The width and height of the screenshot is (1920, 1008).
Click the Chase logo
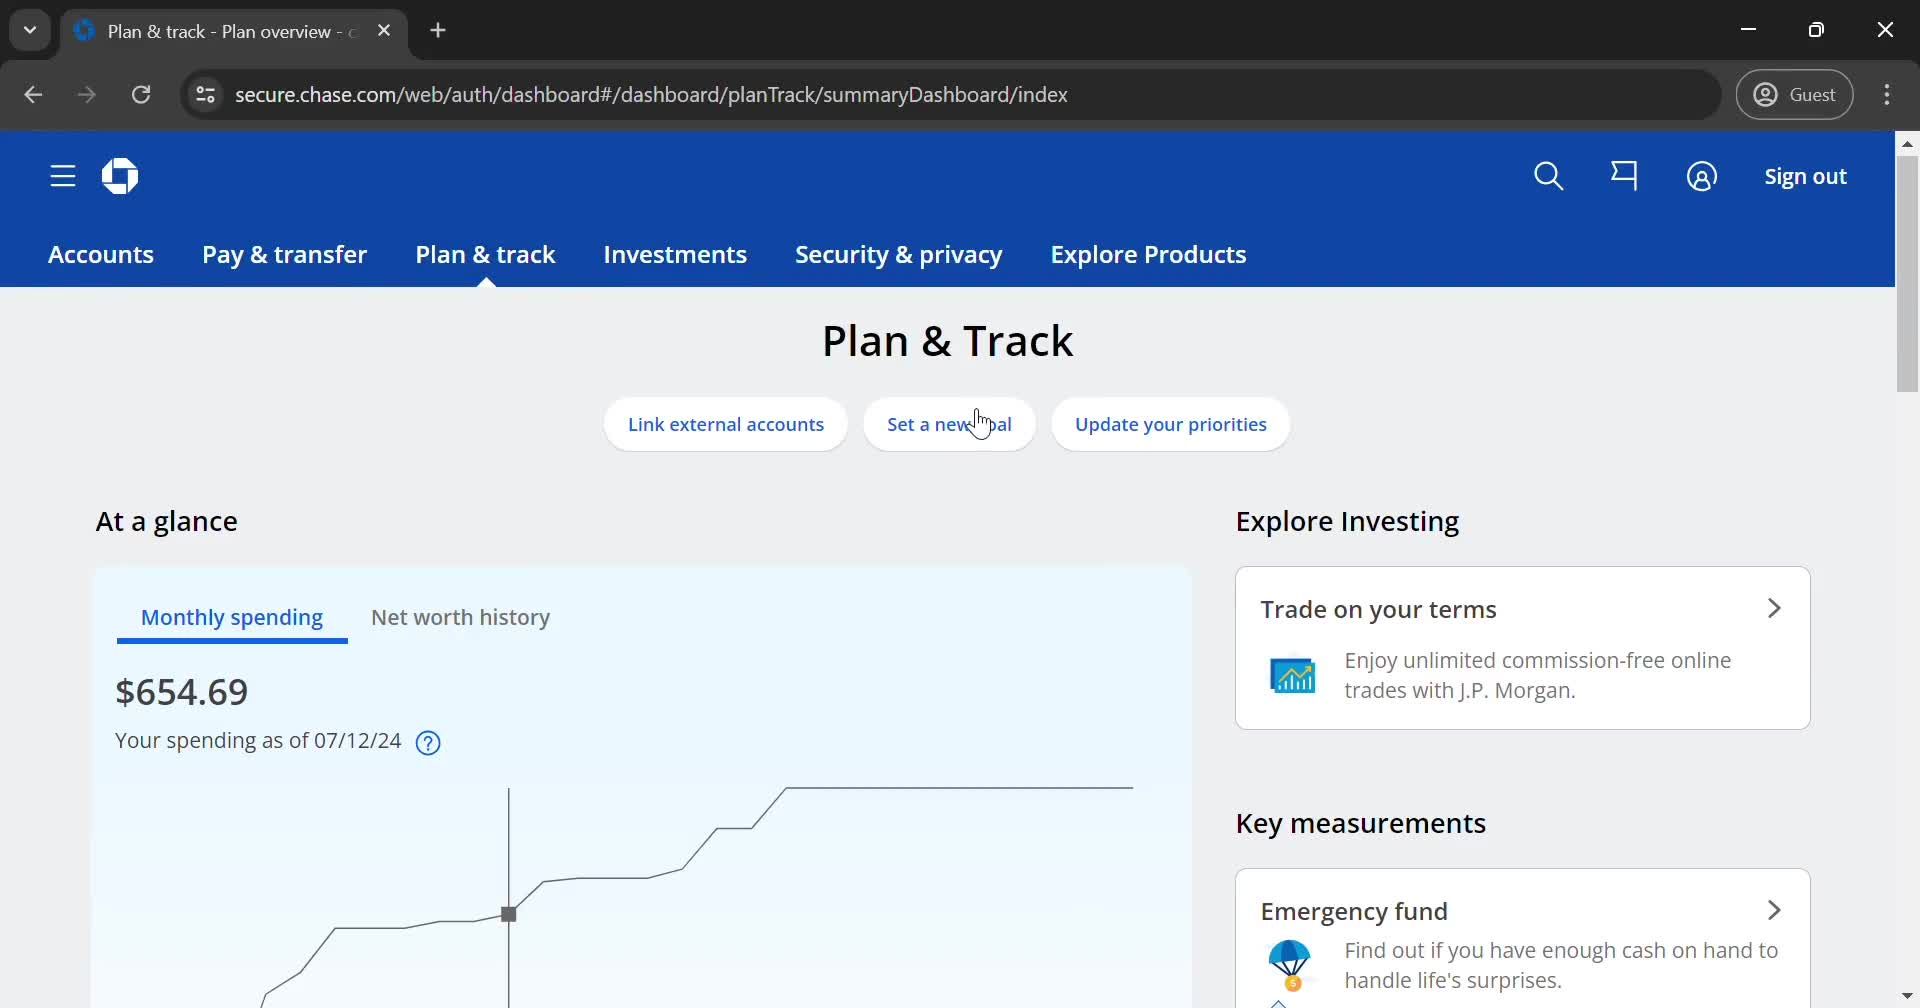(x=119, y=176)
